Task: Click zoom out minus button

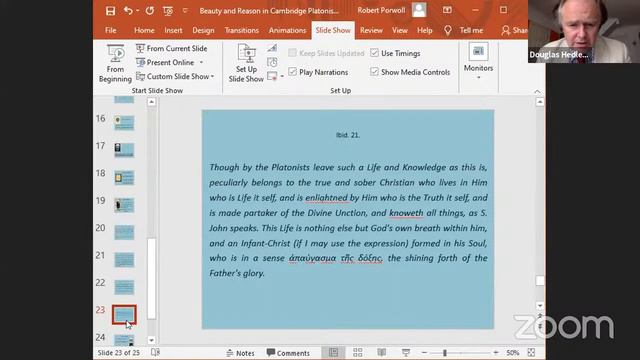Action: (x=424, y=352)
